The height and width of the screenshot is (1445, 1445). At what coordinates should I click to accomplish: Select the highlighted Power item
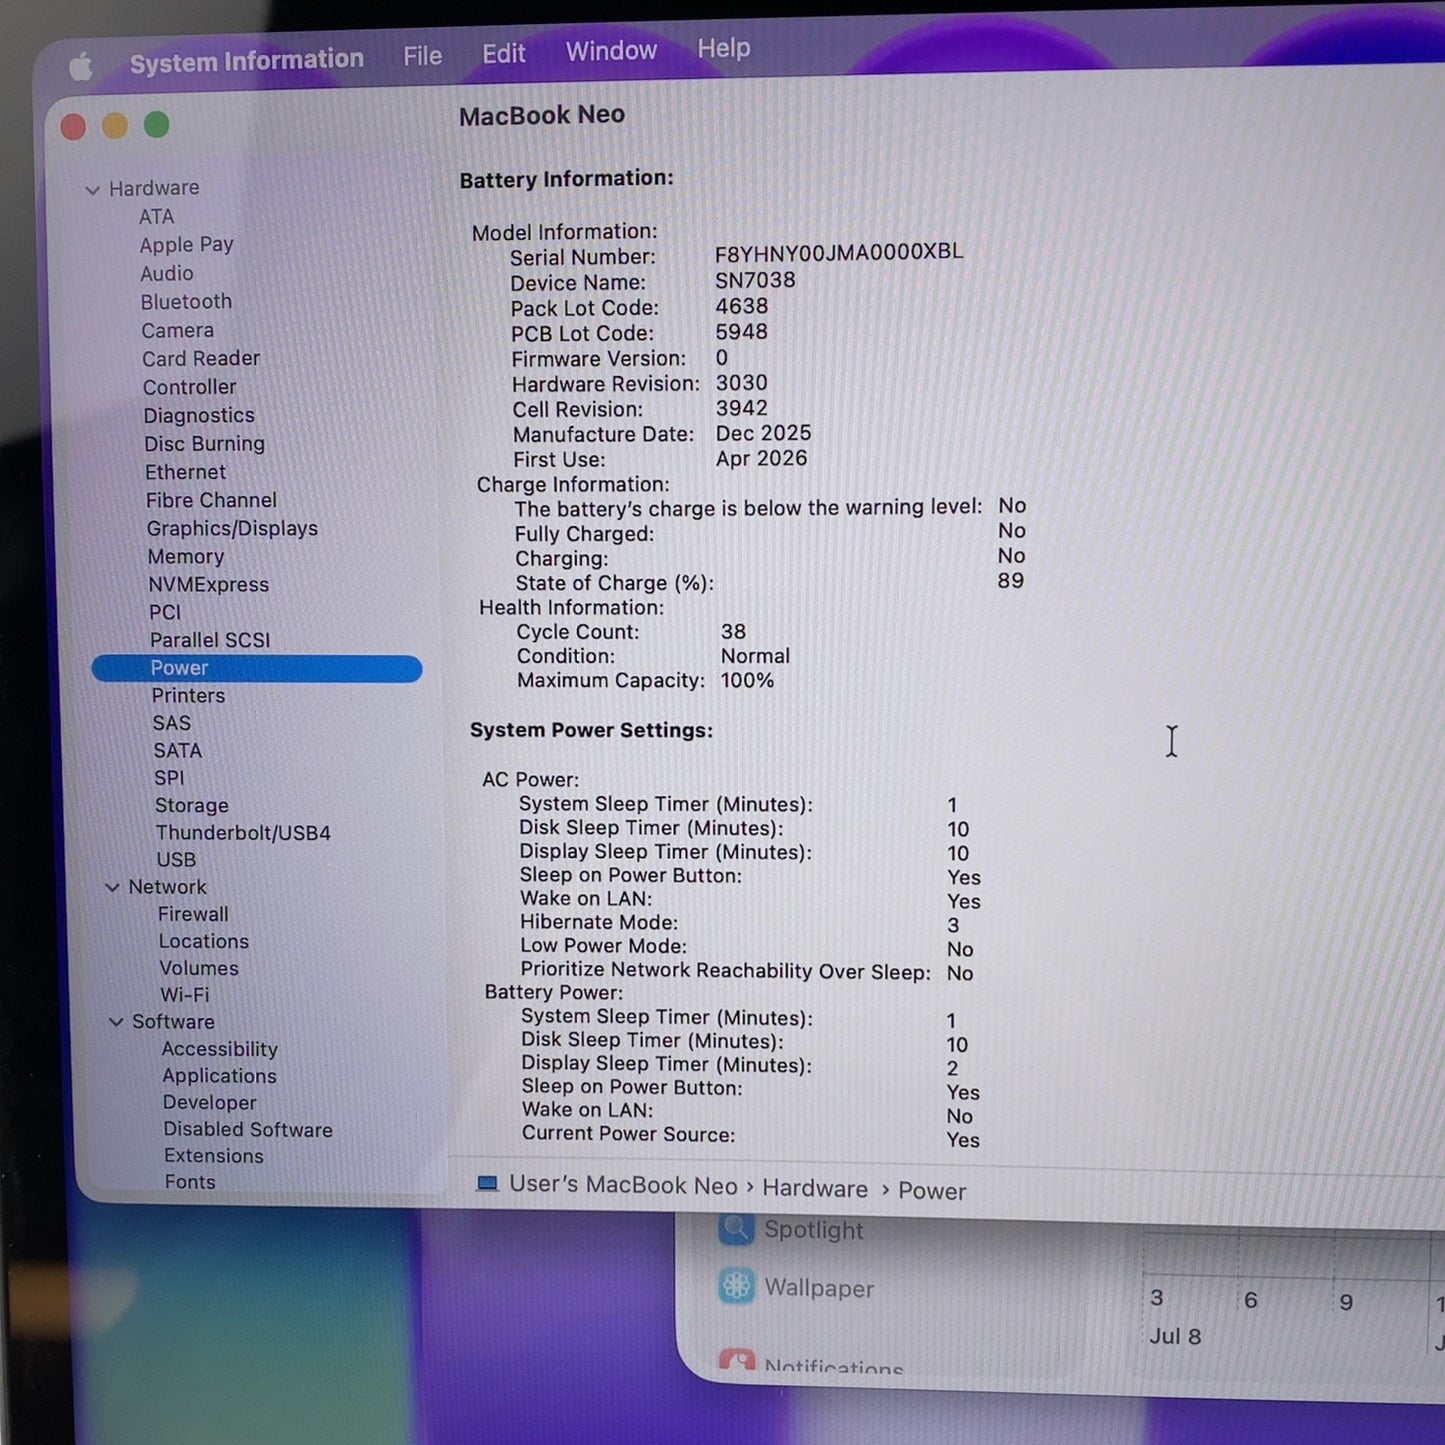point(257,668)
